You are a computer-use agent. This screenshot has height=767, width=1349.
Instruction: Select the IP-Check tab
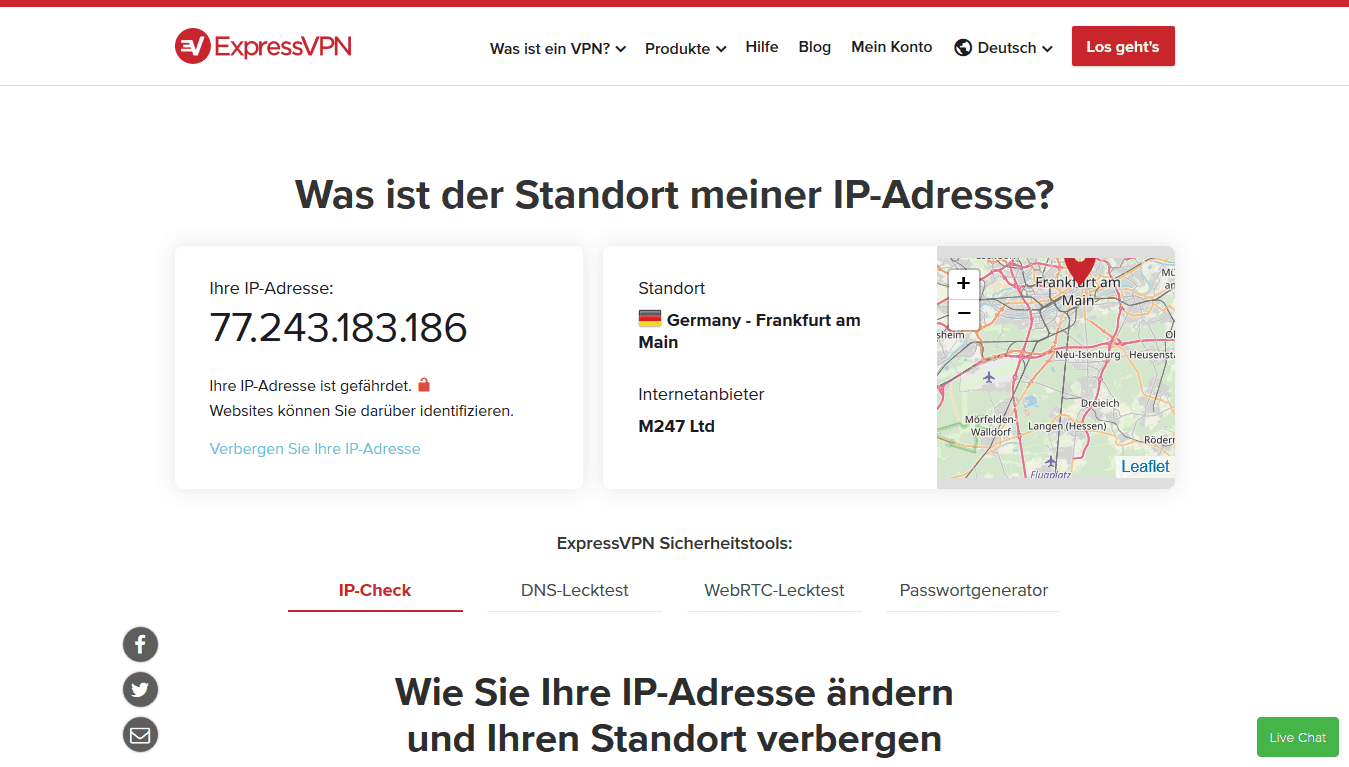pyautogui.click(x=375, y=590)
